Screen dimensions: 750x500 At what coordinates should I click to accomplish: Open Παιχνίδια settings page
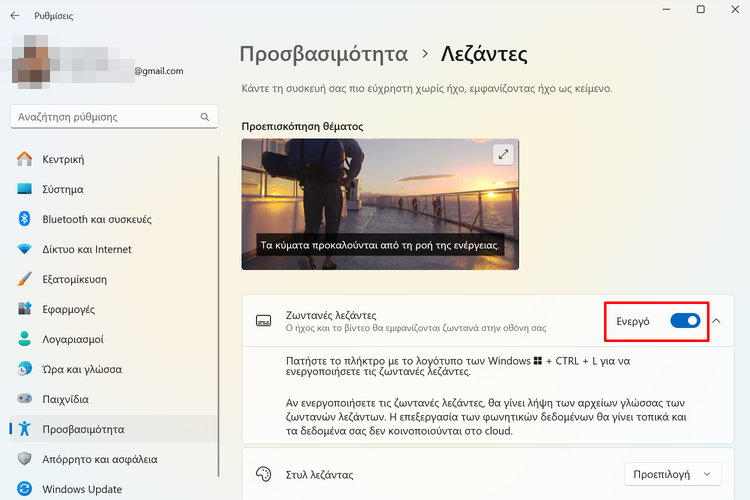(x=114, y=399)
